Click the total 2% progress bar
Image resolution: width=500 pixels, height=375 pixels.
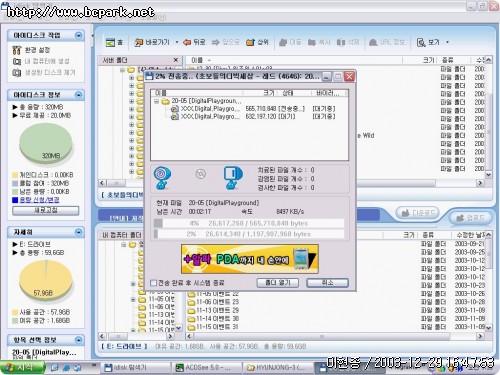point(249,234)
